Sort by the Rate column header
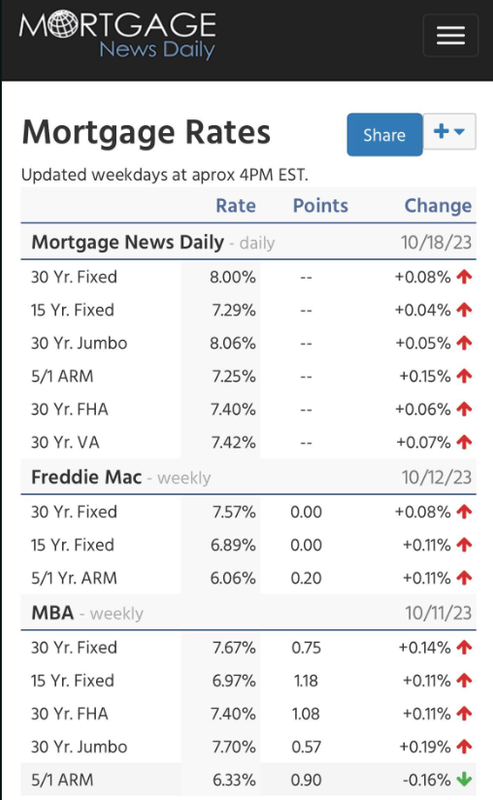The width and height of the screenshot is (493, 800). tap(235, 206)
